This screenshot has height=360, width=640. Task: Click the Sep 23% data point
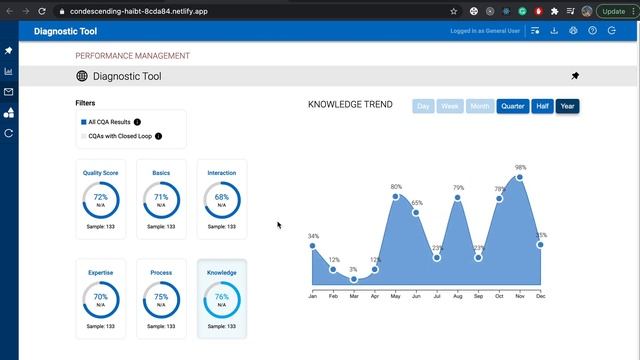(478, 258)
